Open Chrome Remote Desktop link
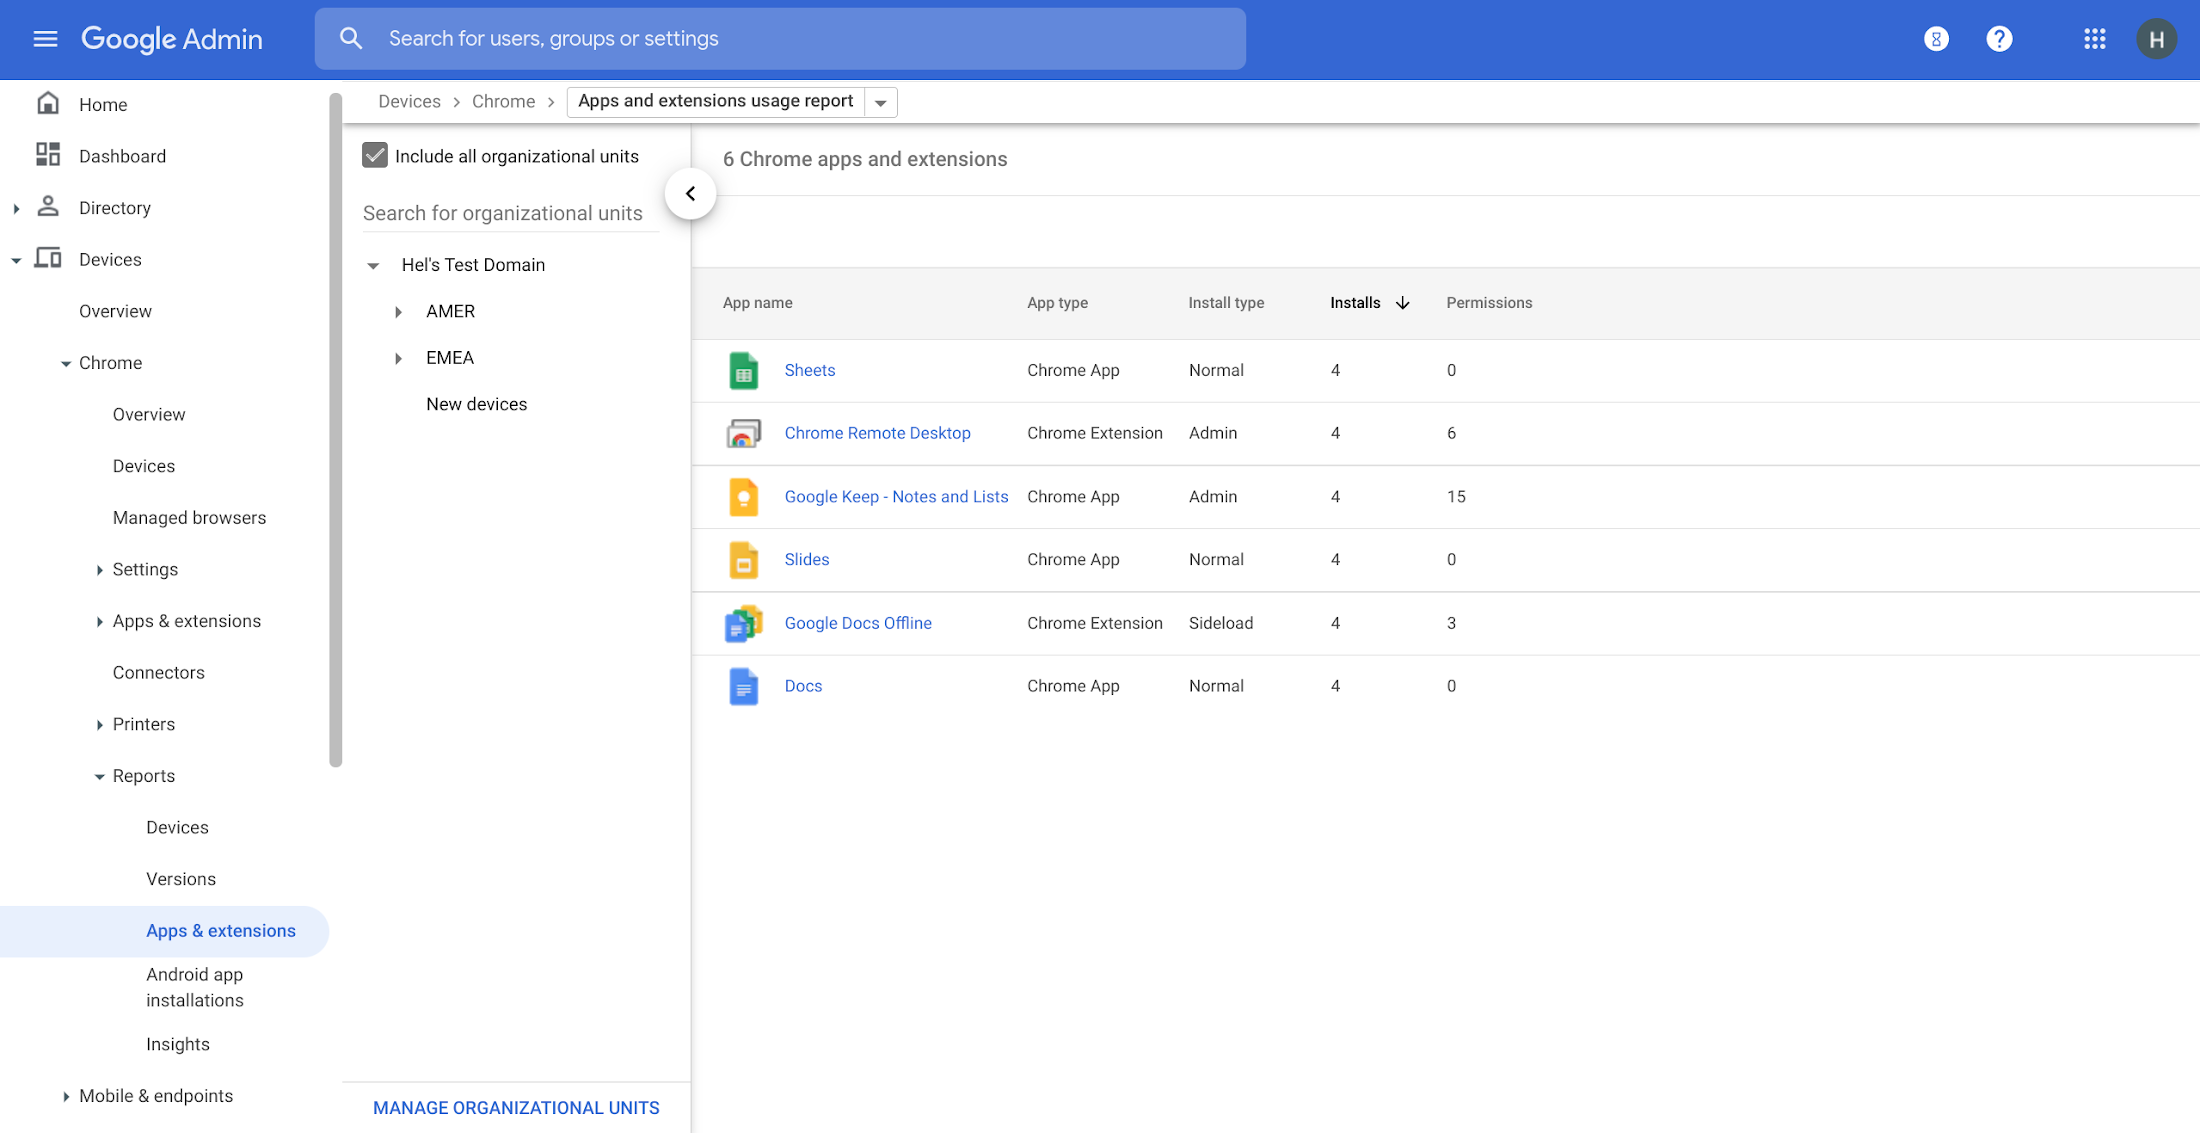 coord(877,433)
